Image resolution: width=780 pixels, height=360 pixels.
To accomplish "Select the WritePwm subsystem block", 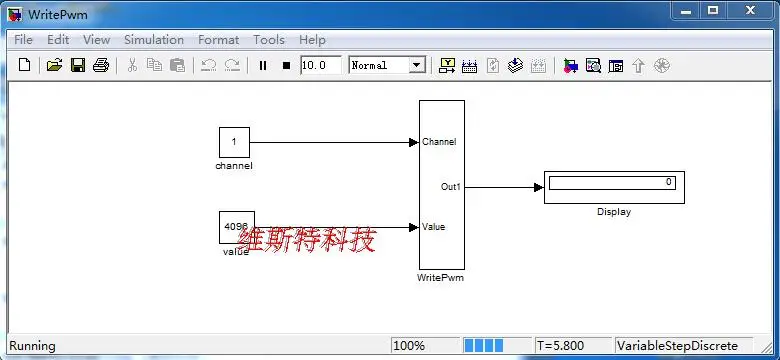I will [x=442, y=184].
